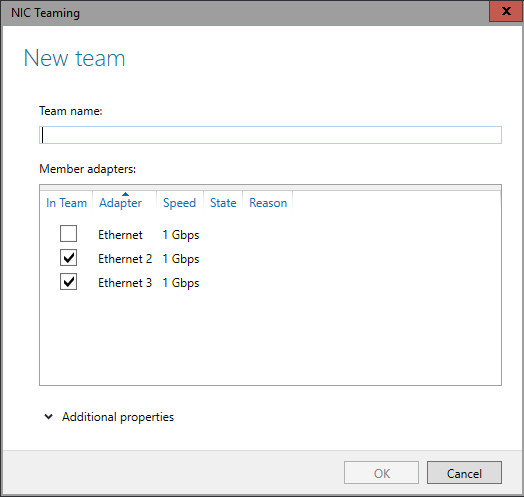Click the Team name input field
Image resolution: width=524 pixels, height=497 pixels.
coord(270,135)
